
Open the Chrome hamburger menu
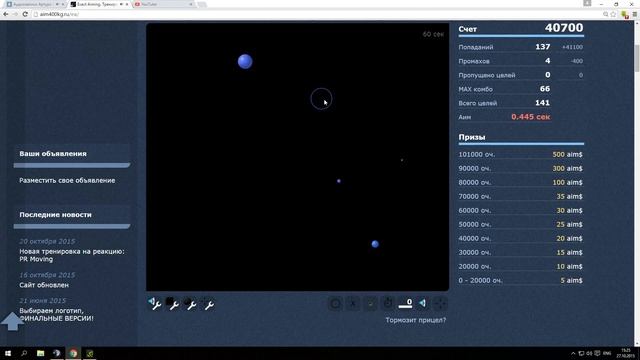click(635, 14)
